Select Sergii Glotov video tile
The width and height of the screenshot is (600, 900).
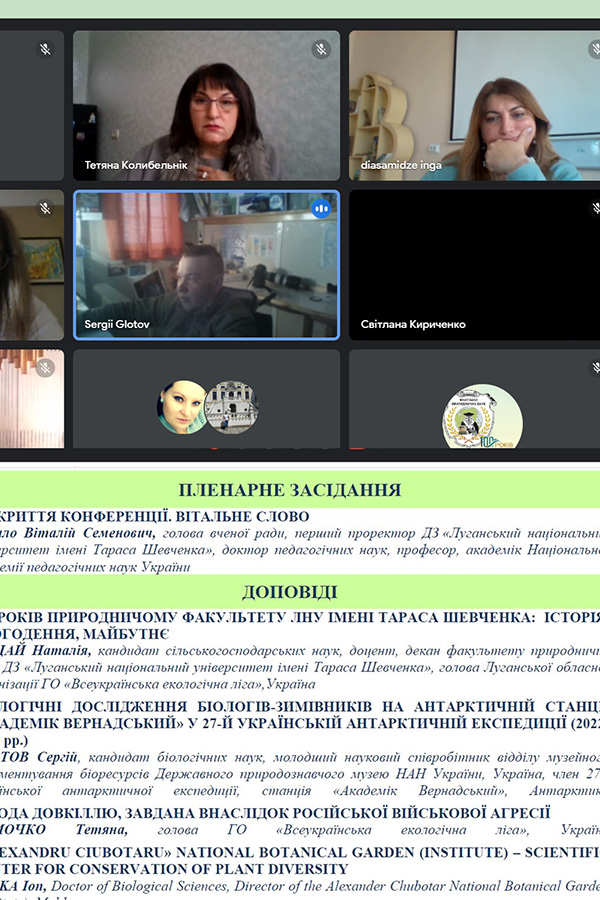point(206,265)
